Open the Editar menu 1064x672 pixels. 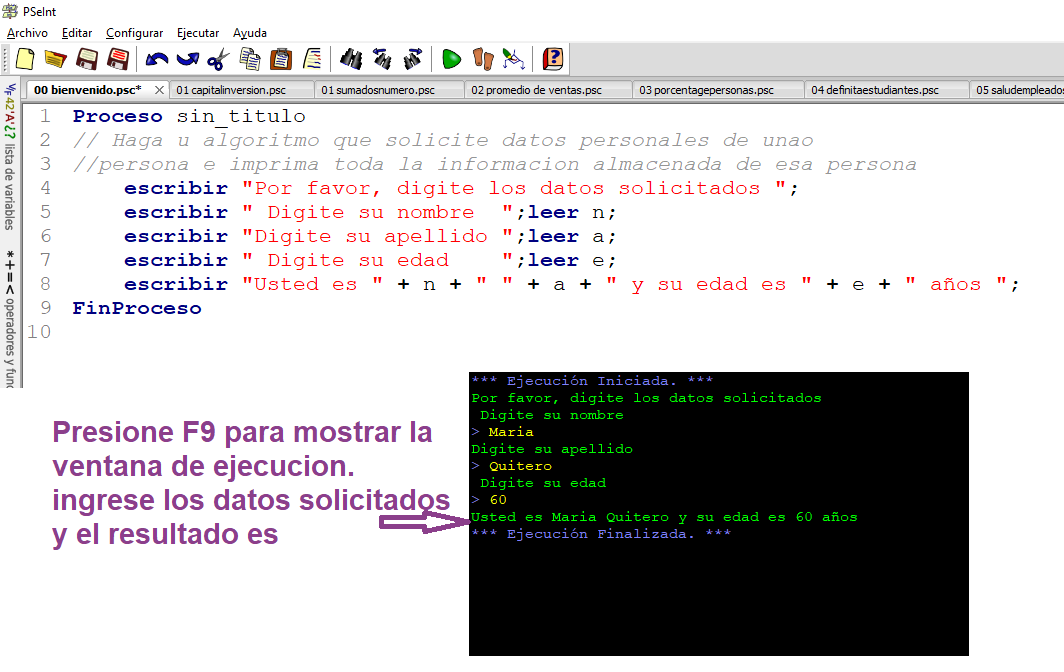77,33
